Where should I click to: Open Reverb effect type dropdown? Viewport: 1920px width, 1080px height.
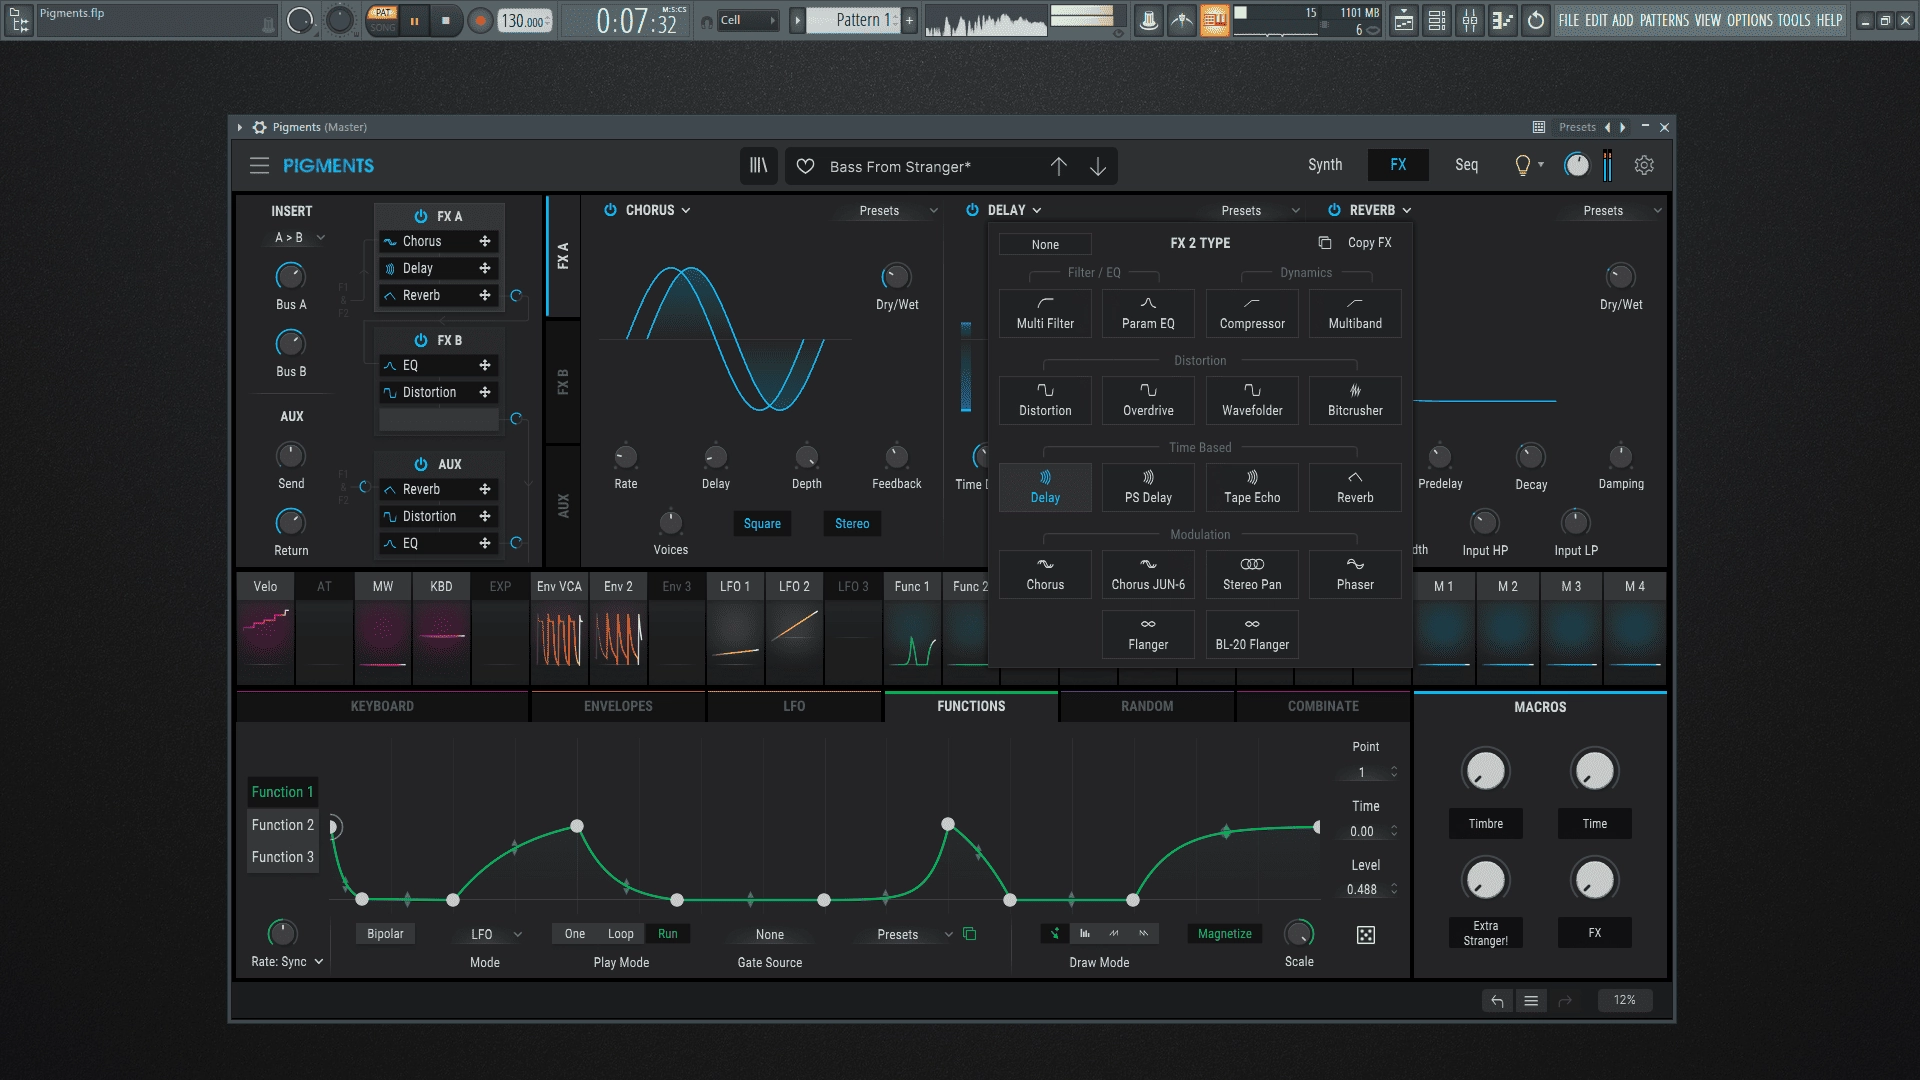(1380, 210)
